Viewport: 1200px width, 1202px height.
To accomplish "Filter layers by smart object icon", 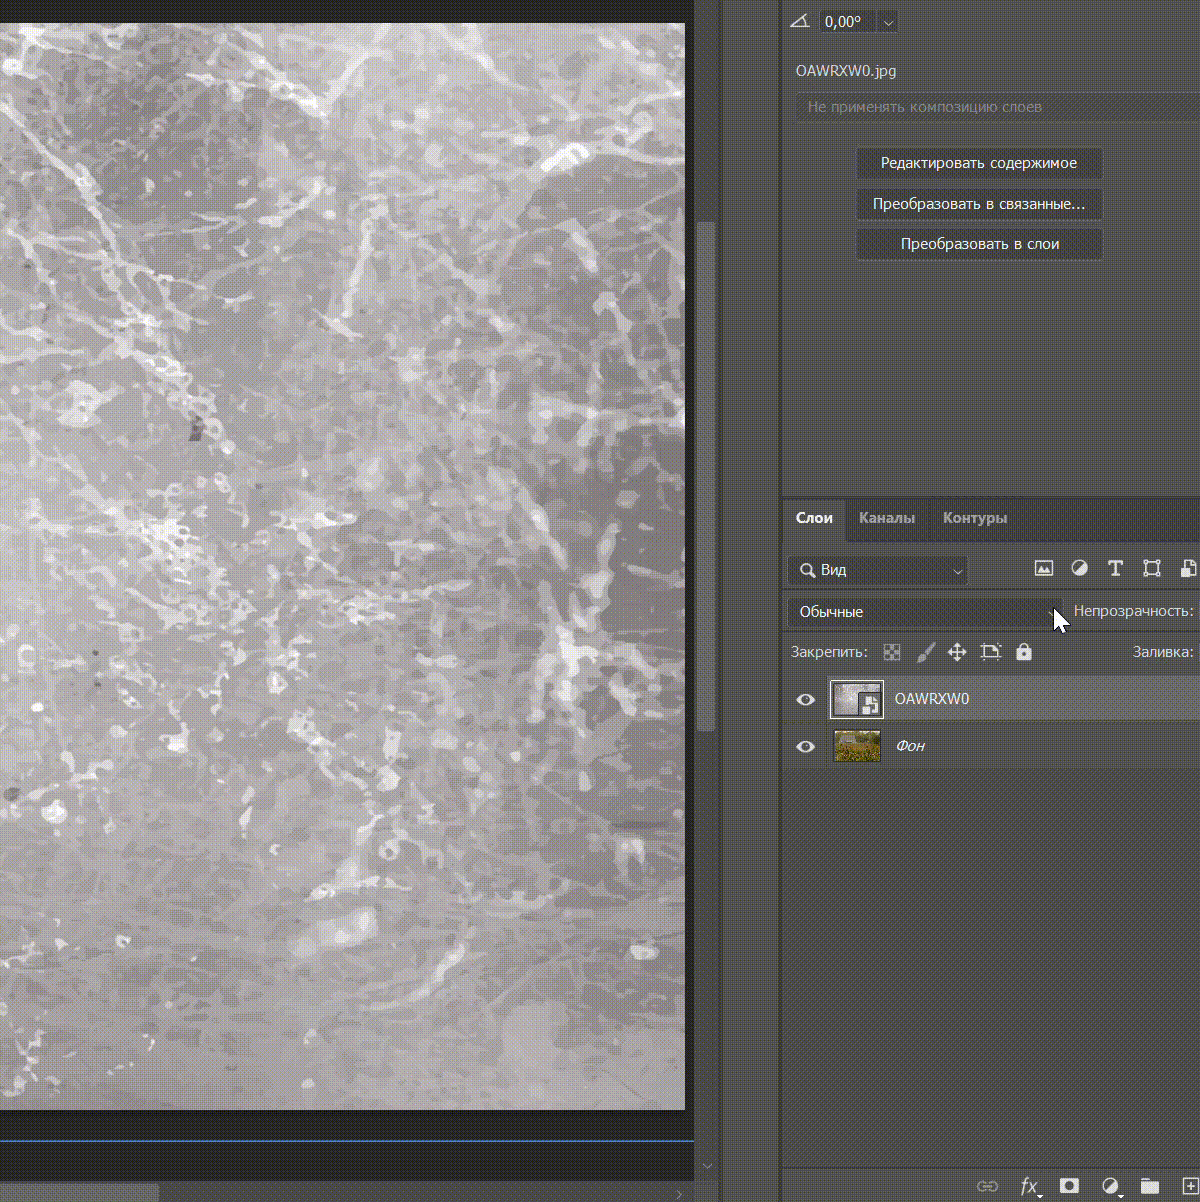I will 1188,569.
